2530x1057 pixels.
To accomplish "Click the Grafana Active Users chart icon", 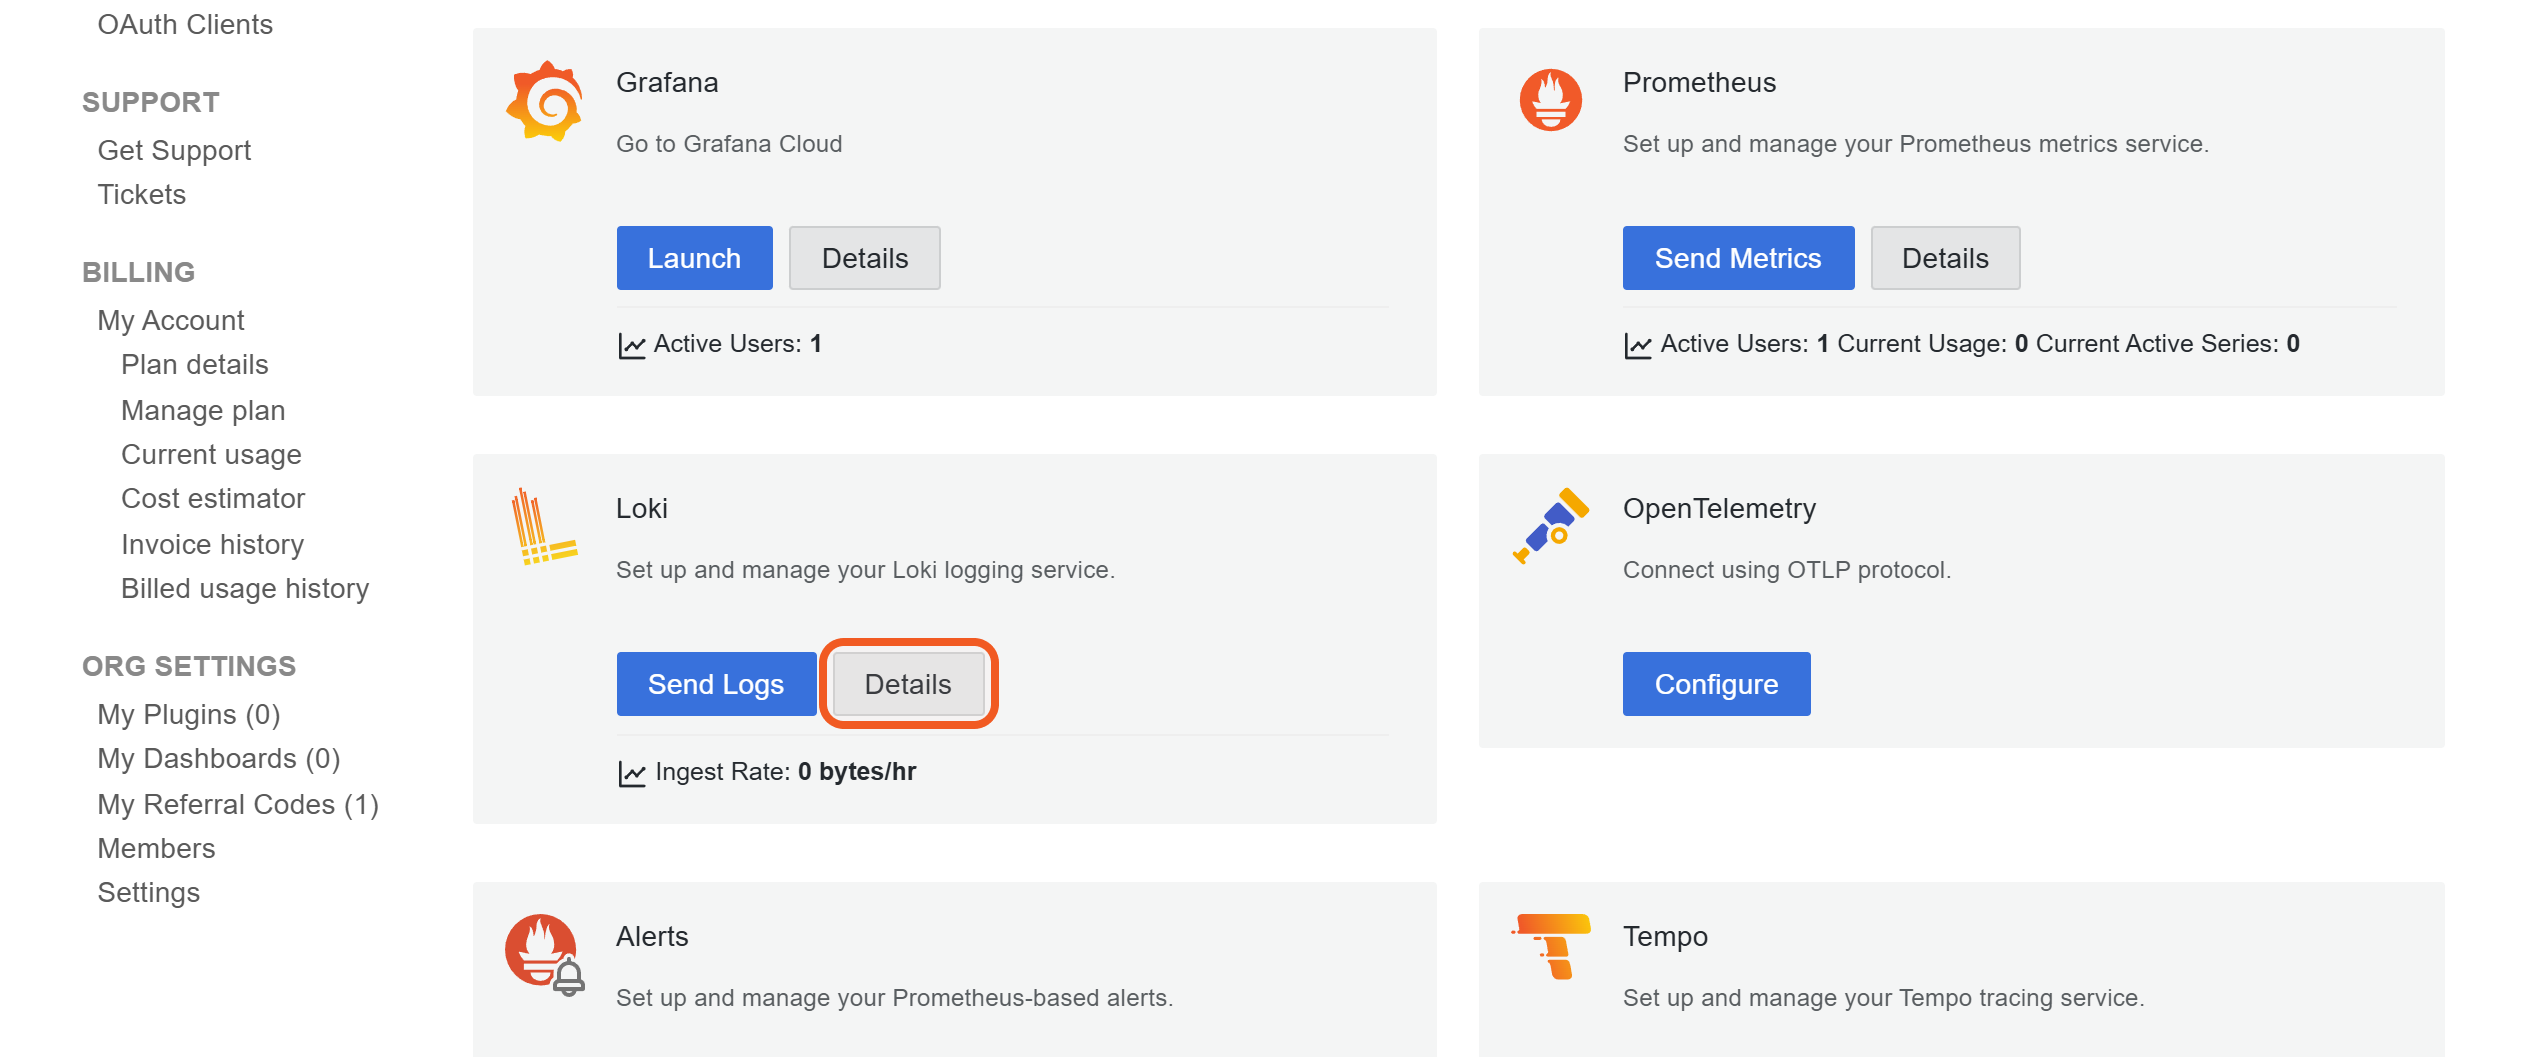I will click(x=632, y=346).
